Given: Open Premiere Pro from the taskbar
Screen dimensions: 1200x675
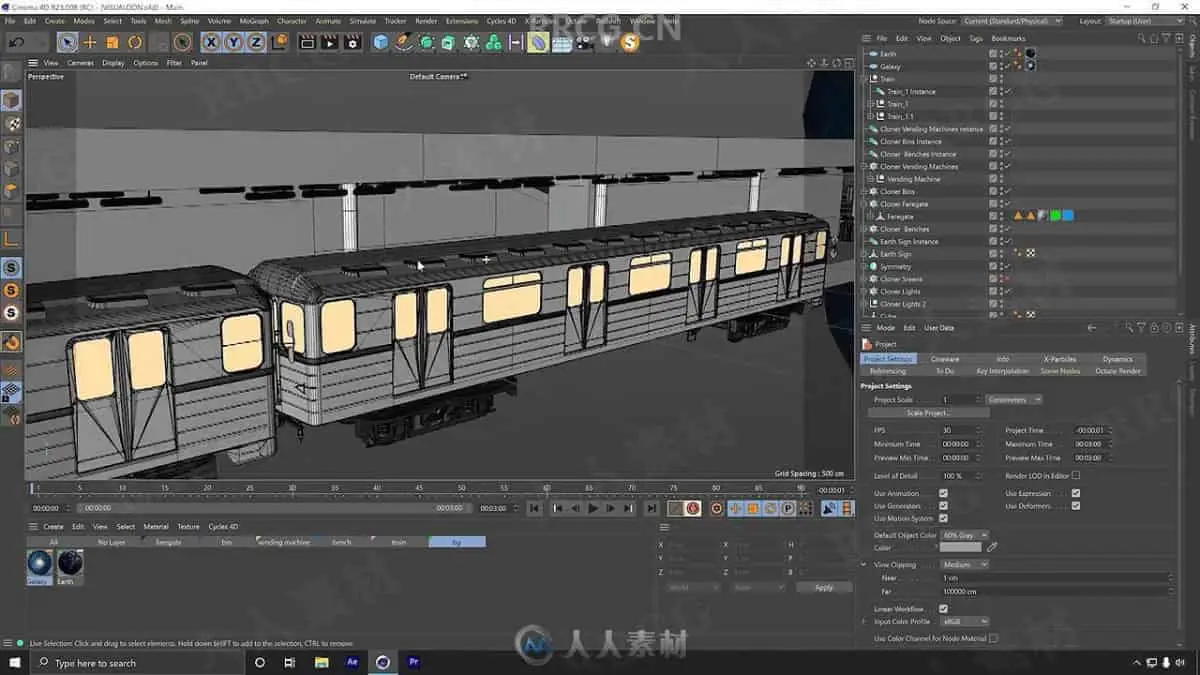Looking at the screenshot, I should click(413, 662).
